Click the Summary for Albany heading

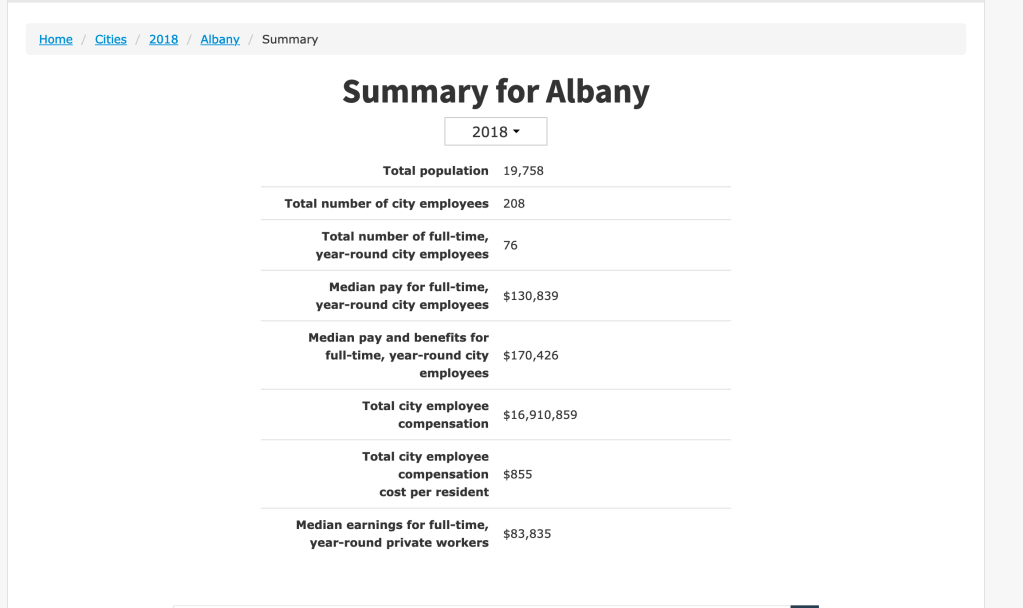click(496, 92)
